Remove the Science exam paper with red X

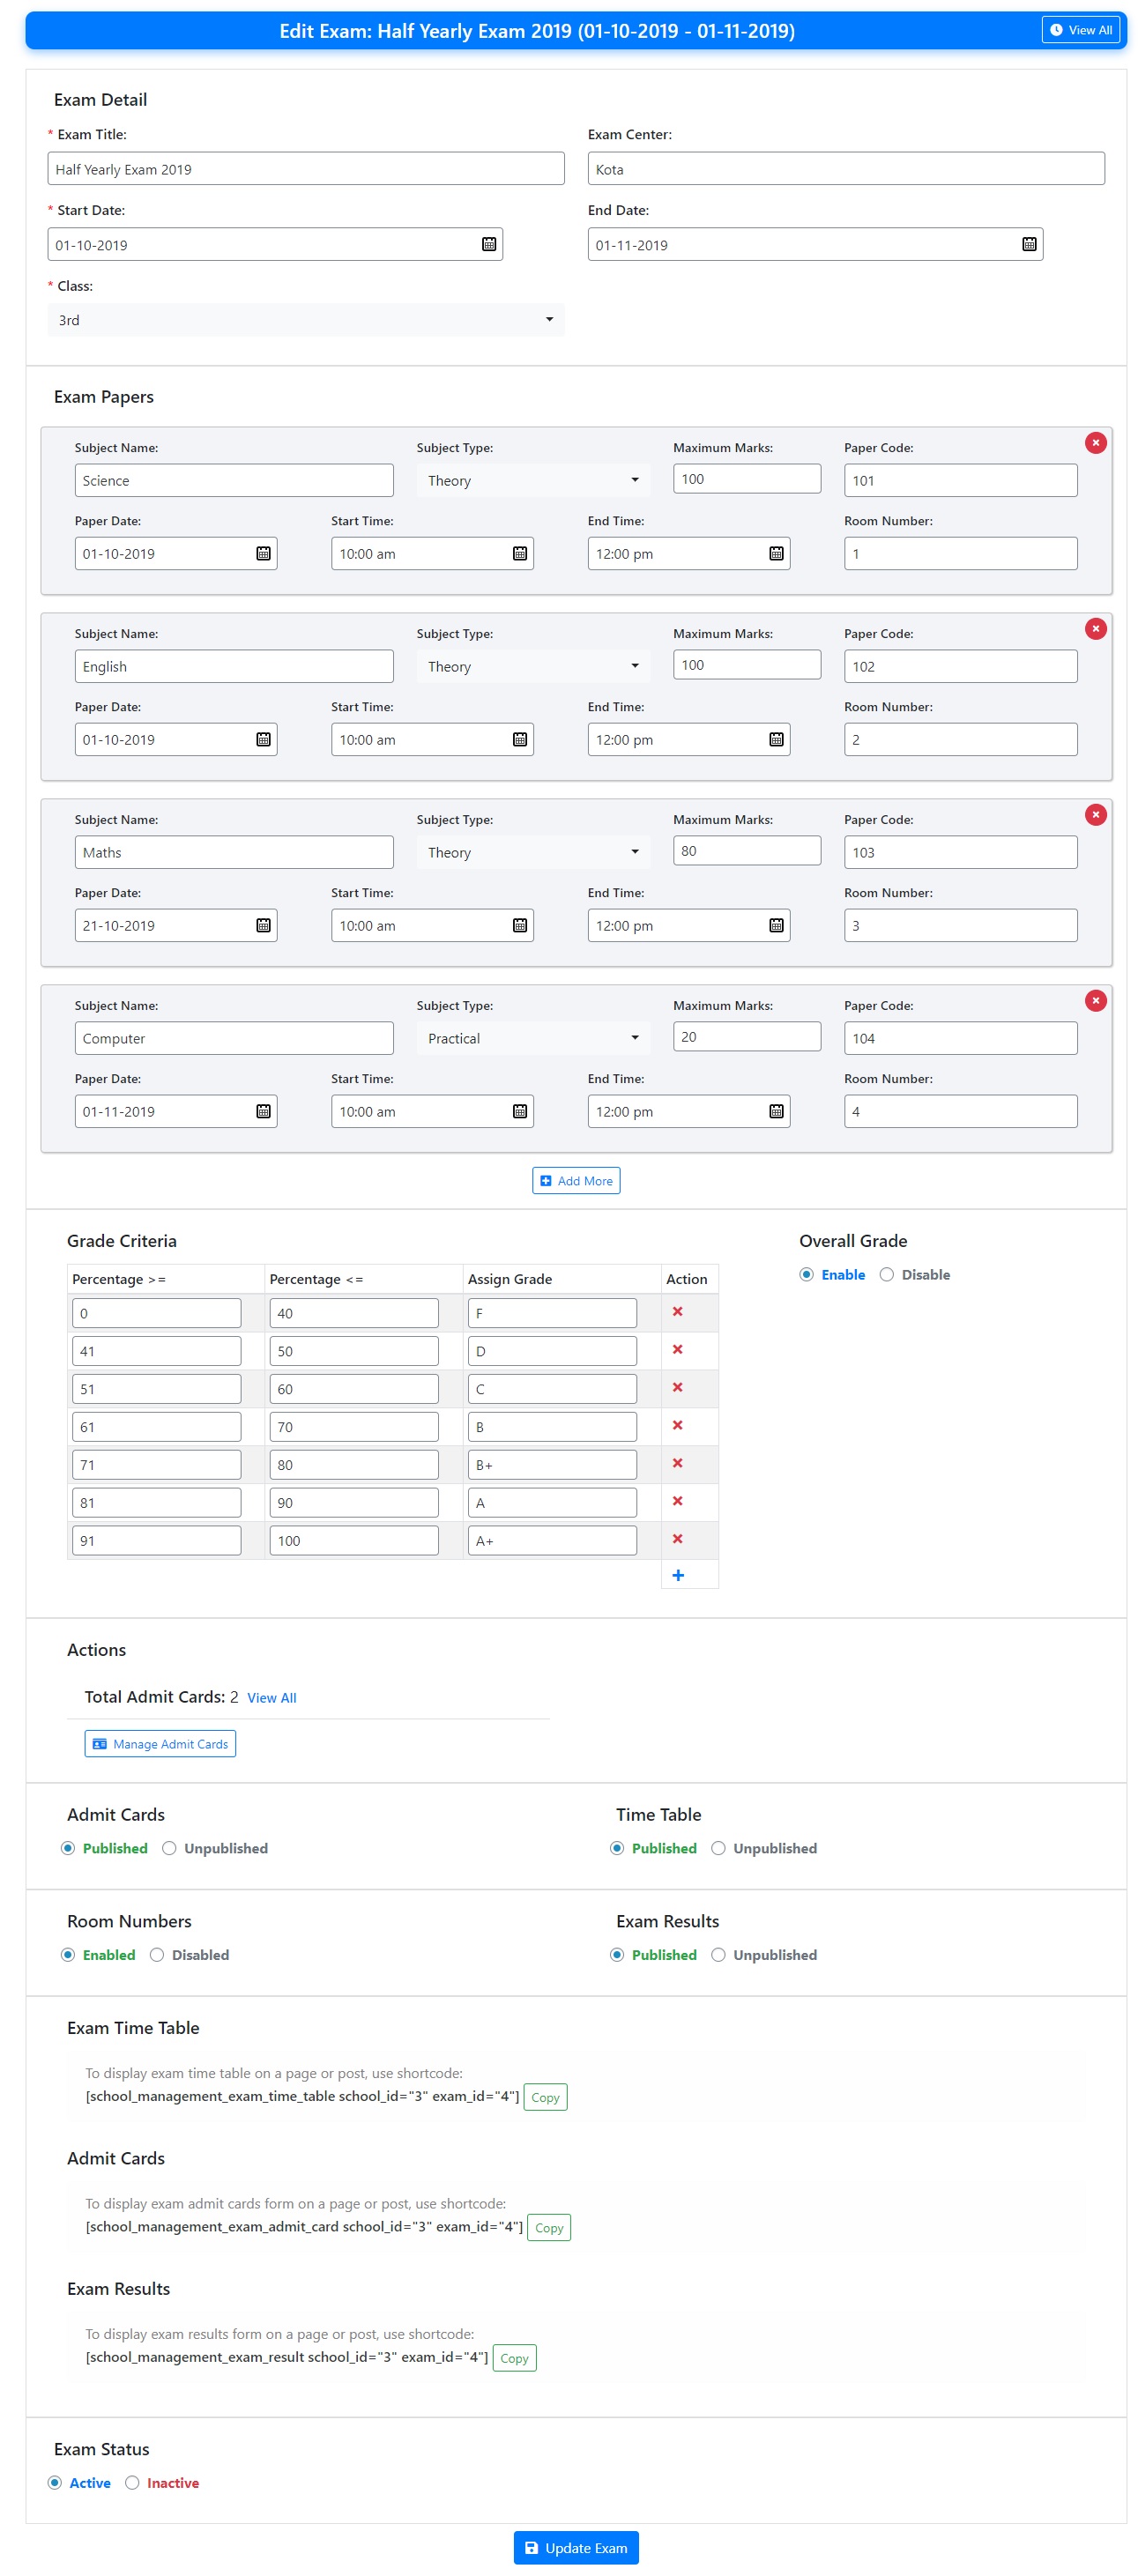click(x=1095, y=443)
